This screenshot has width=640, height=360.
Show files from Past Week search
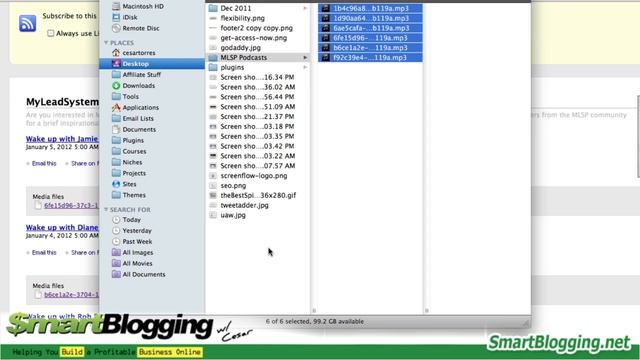point(137,242)
